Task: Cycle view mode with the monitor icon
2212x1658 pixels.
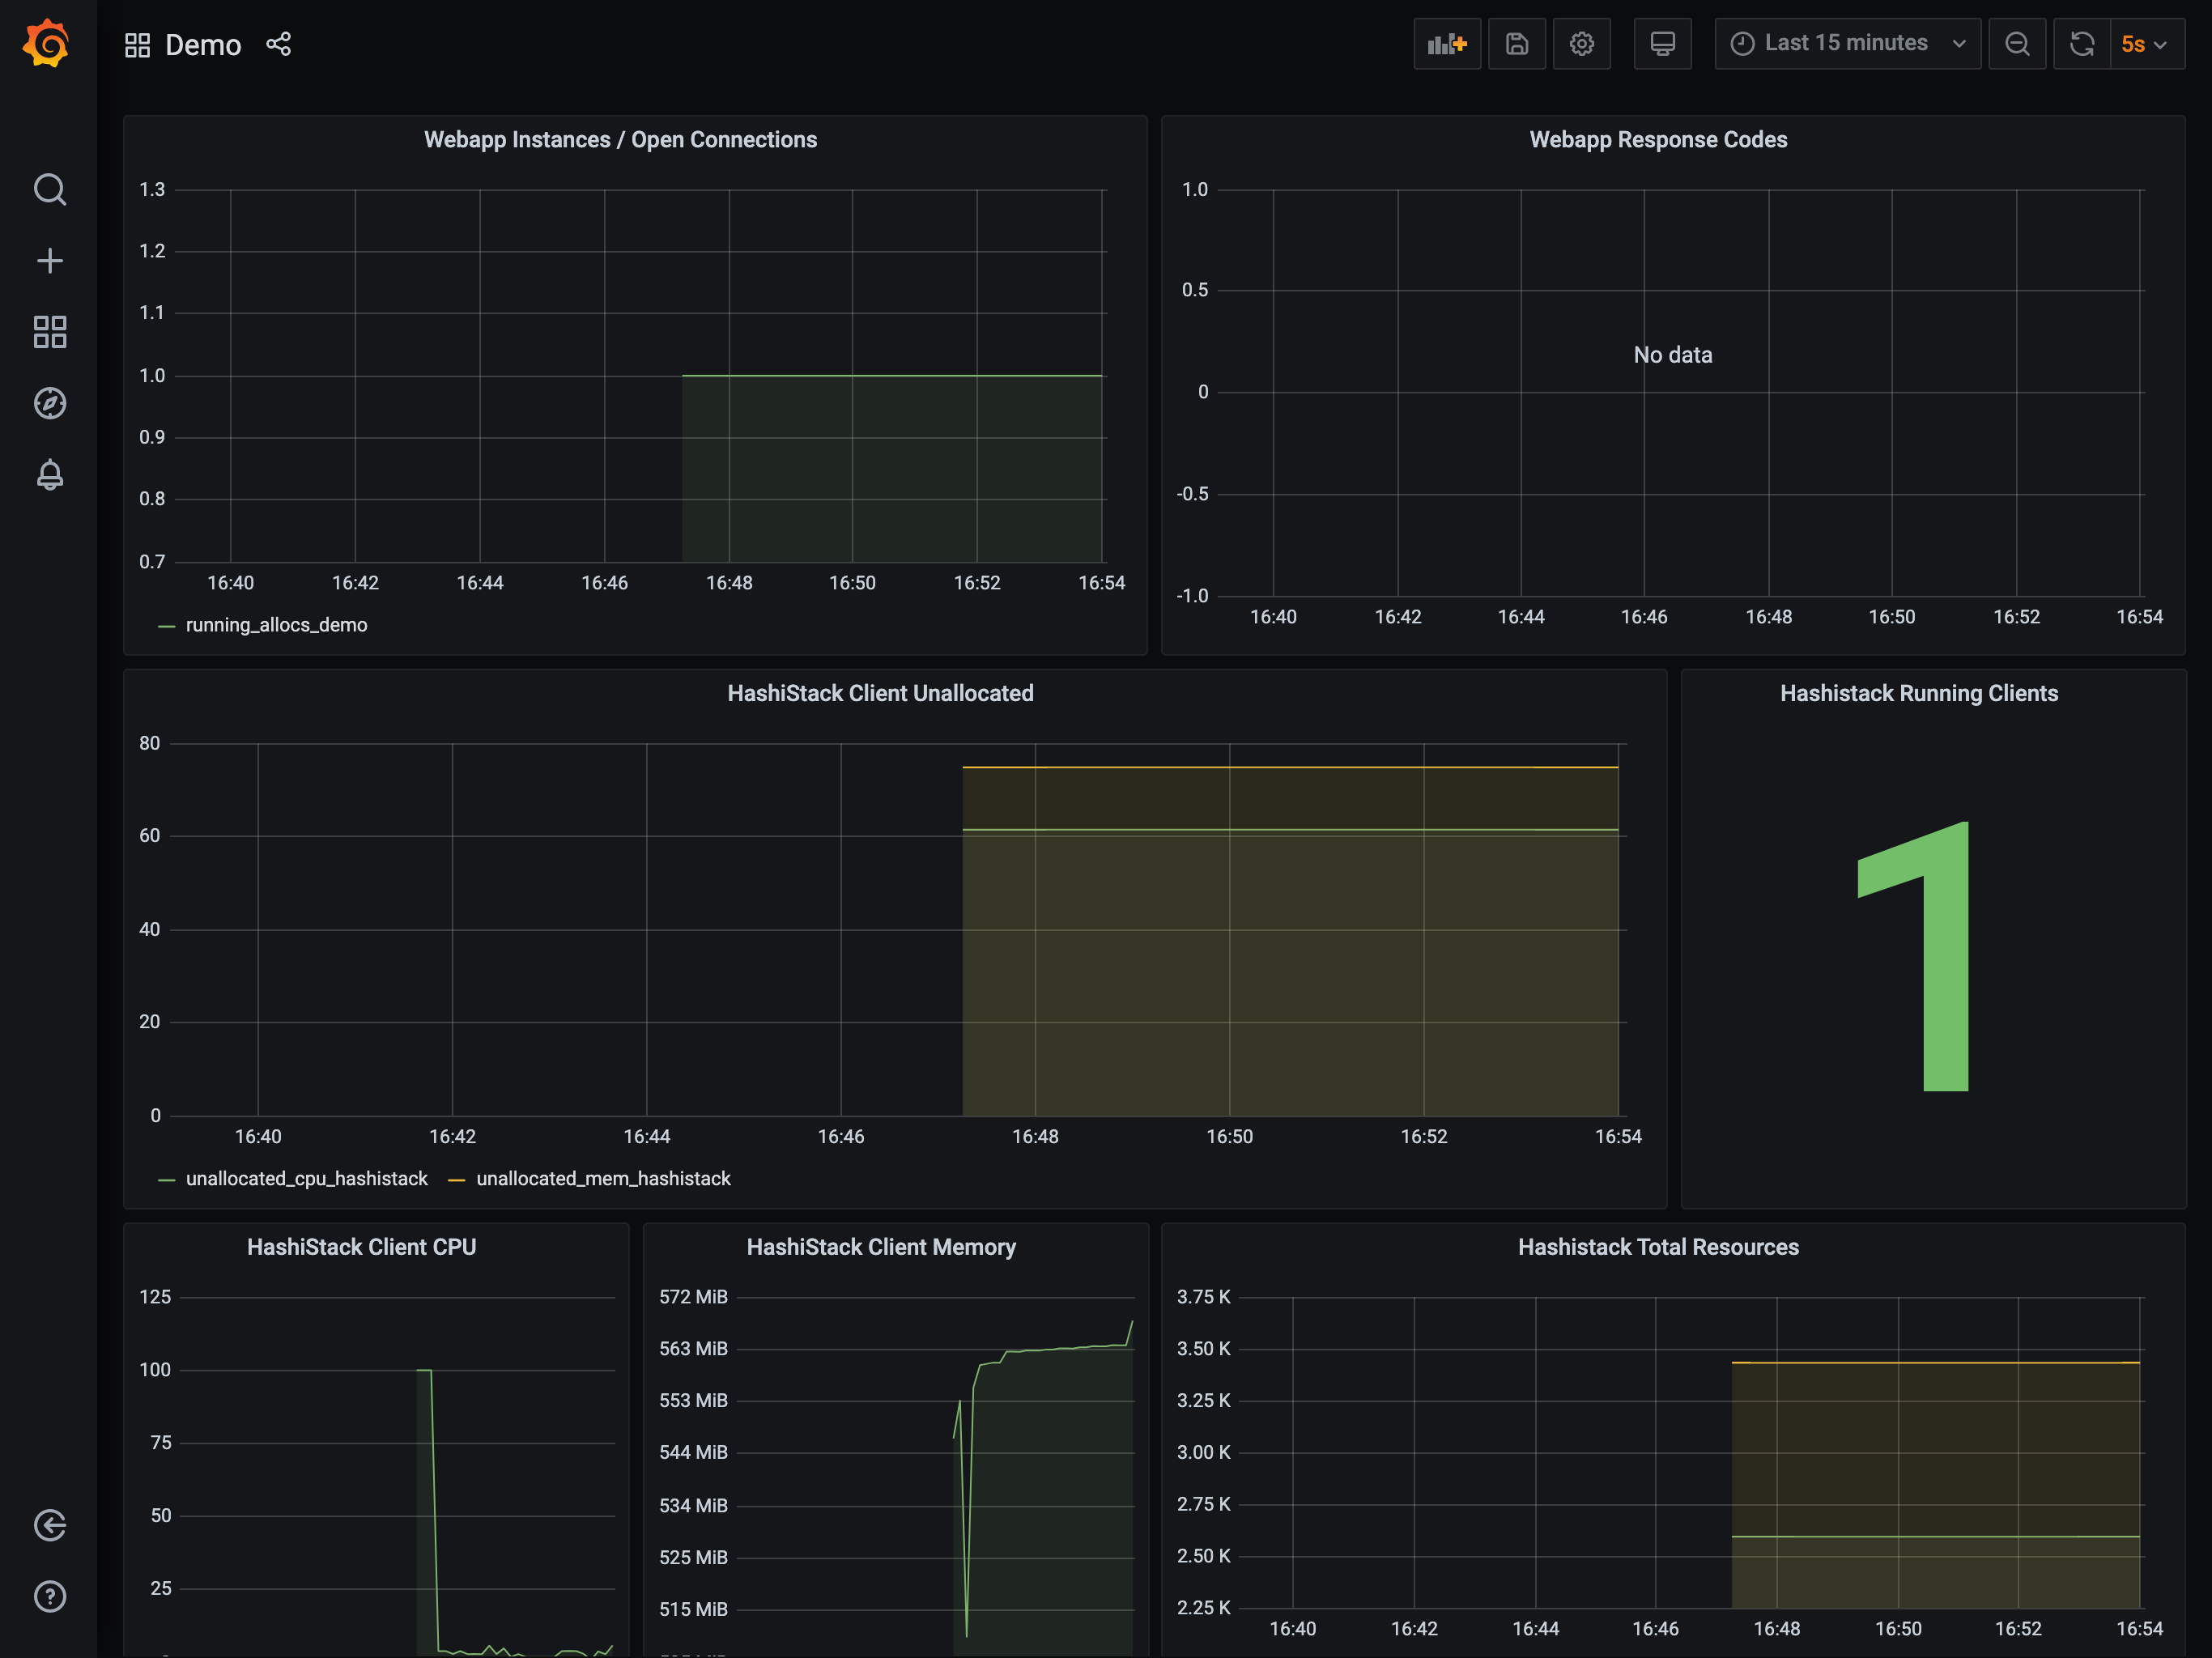Action: [x=1663, y=44]
